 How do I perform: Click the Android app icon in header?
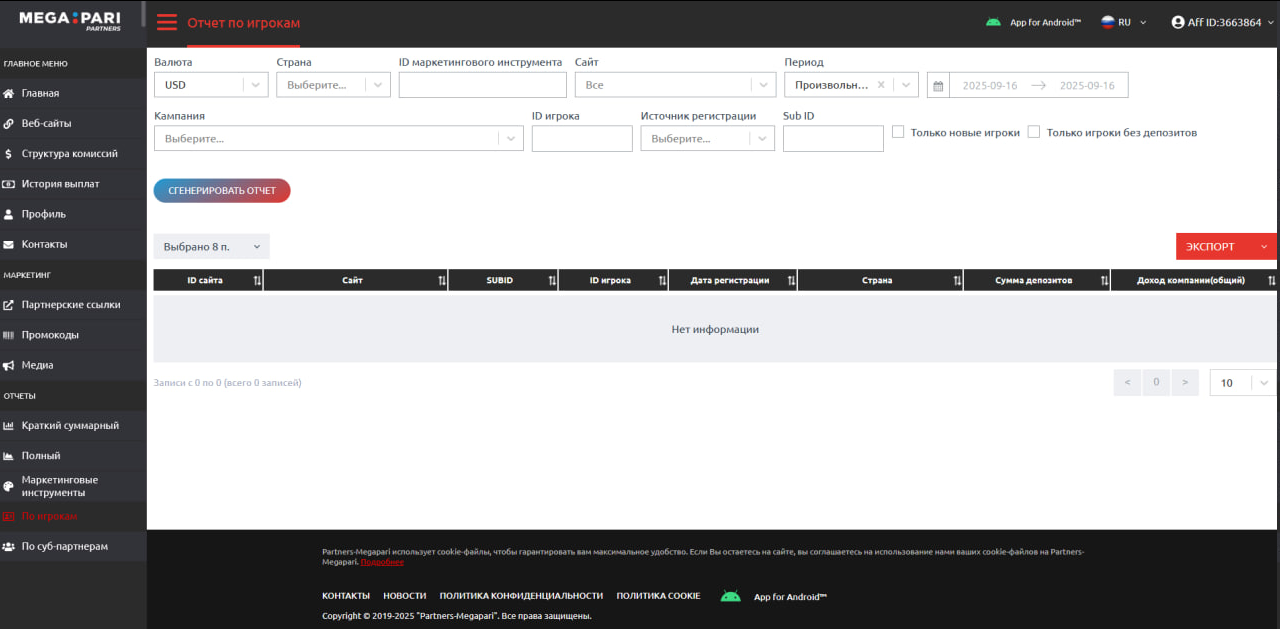tap(993, 22)
